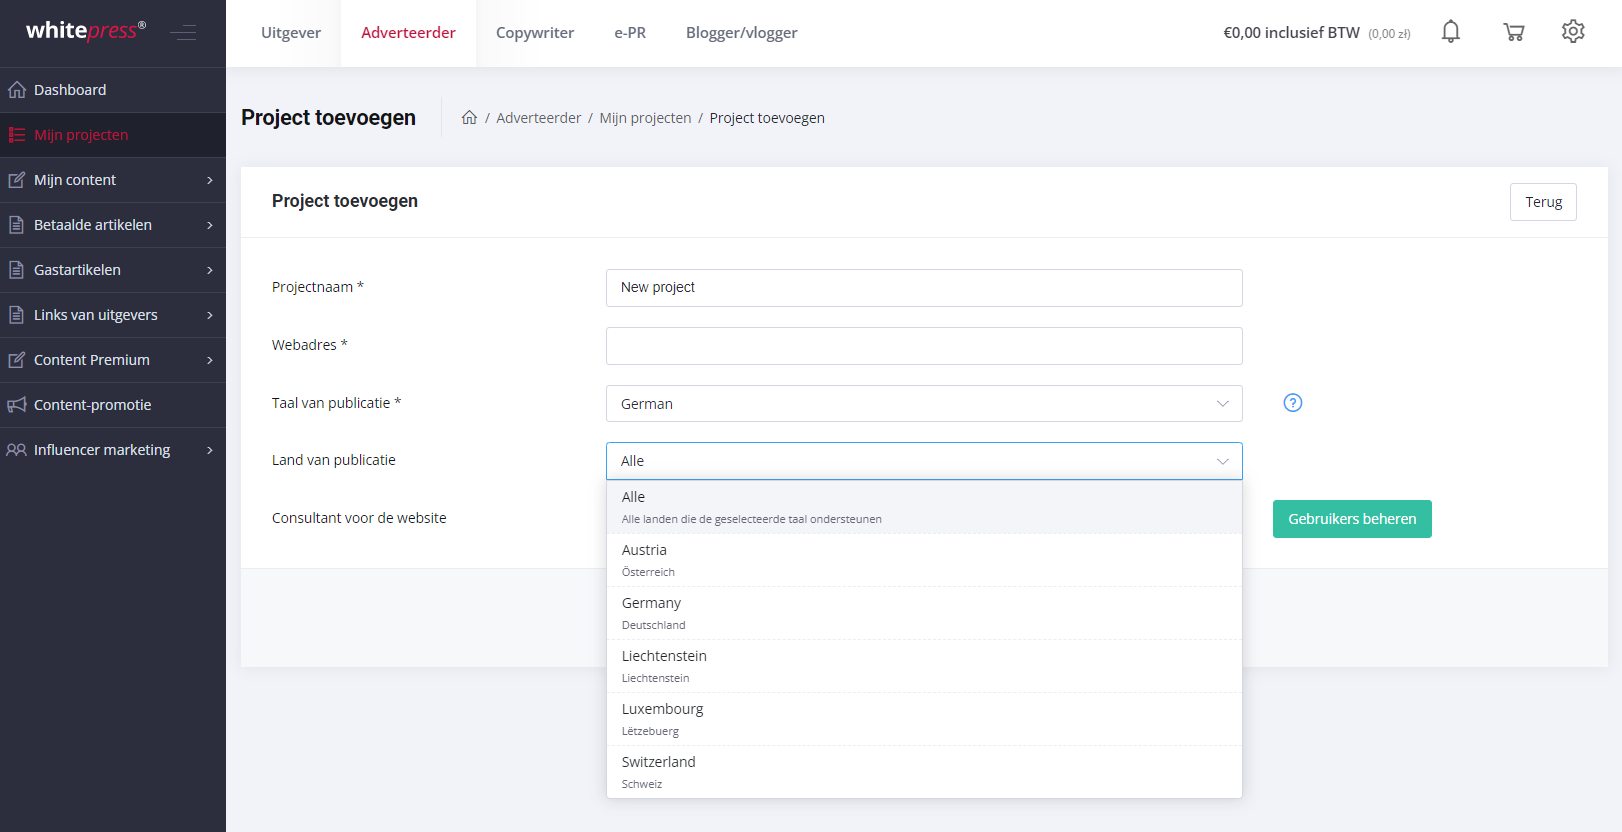Open Mijn projecten breadcrumb link
1622x832 pixels.
645,118
